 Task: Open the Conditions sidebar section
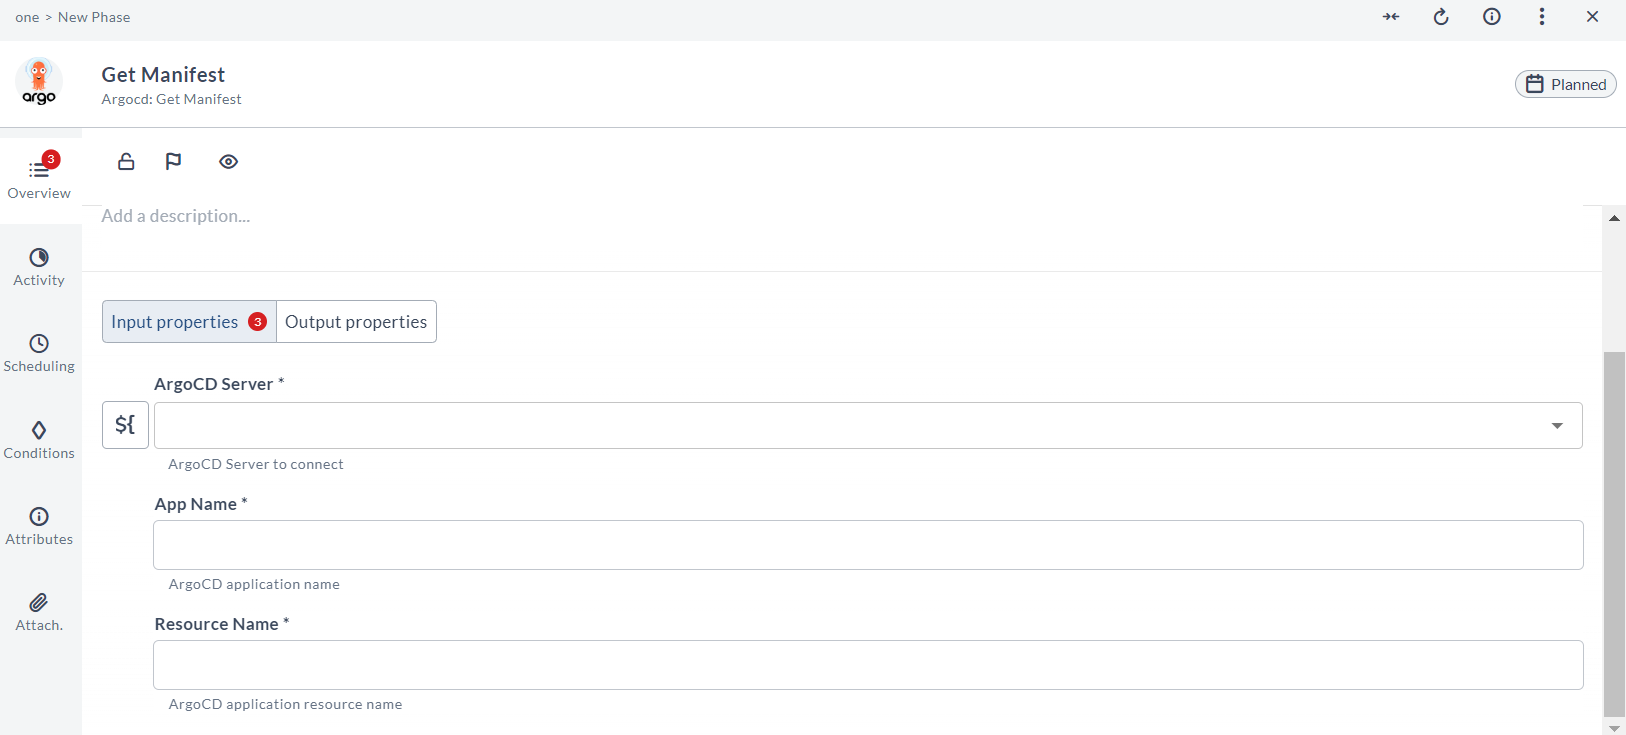(x=39, y=440)
